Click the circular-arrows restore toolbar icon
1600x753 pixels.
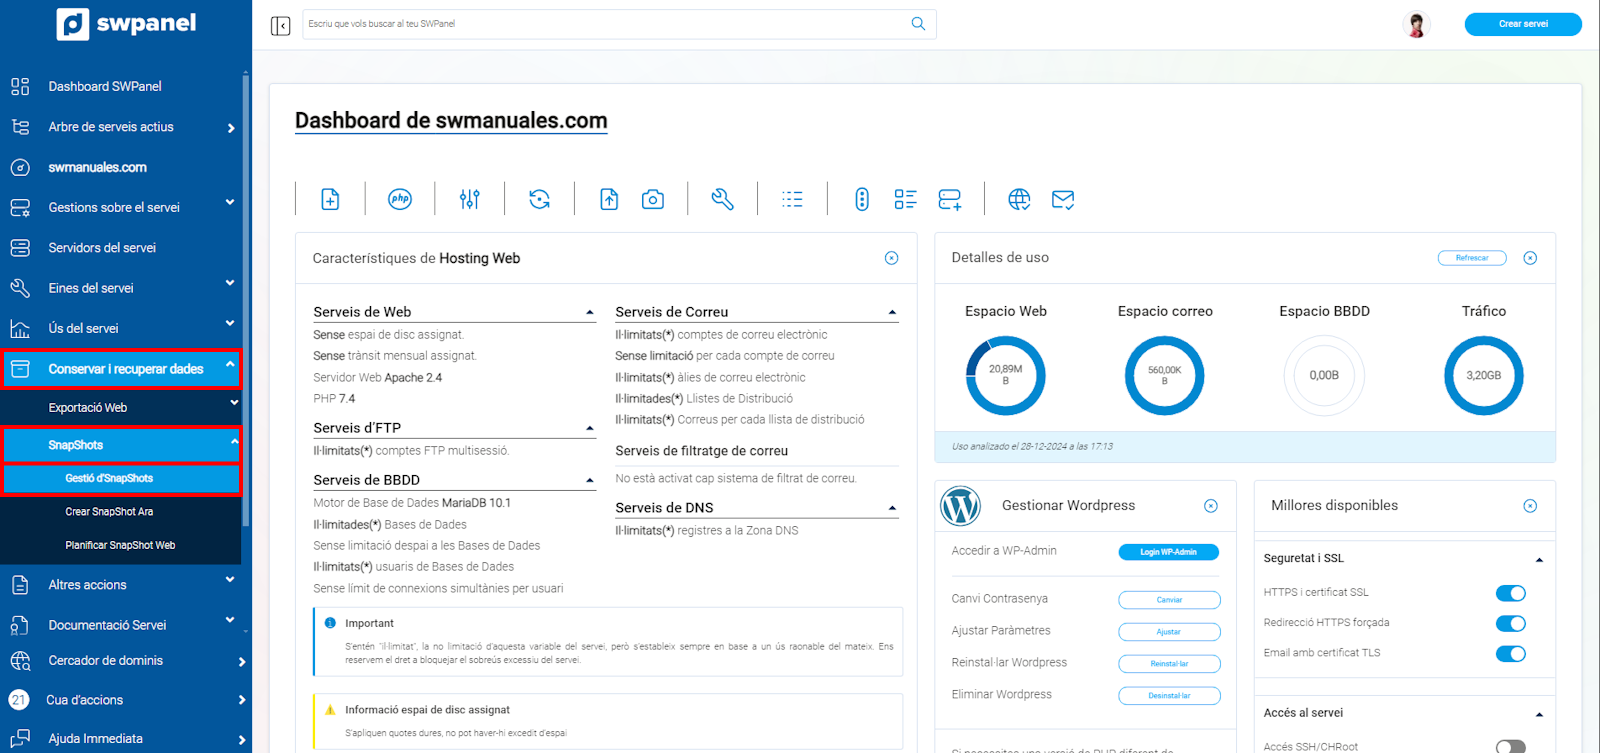tap(540, 200)
